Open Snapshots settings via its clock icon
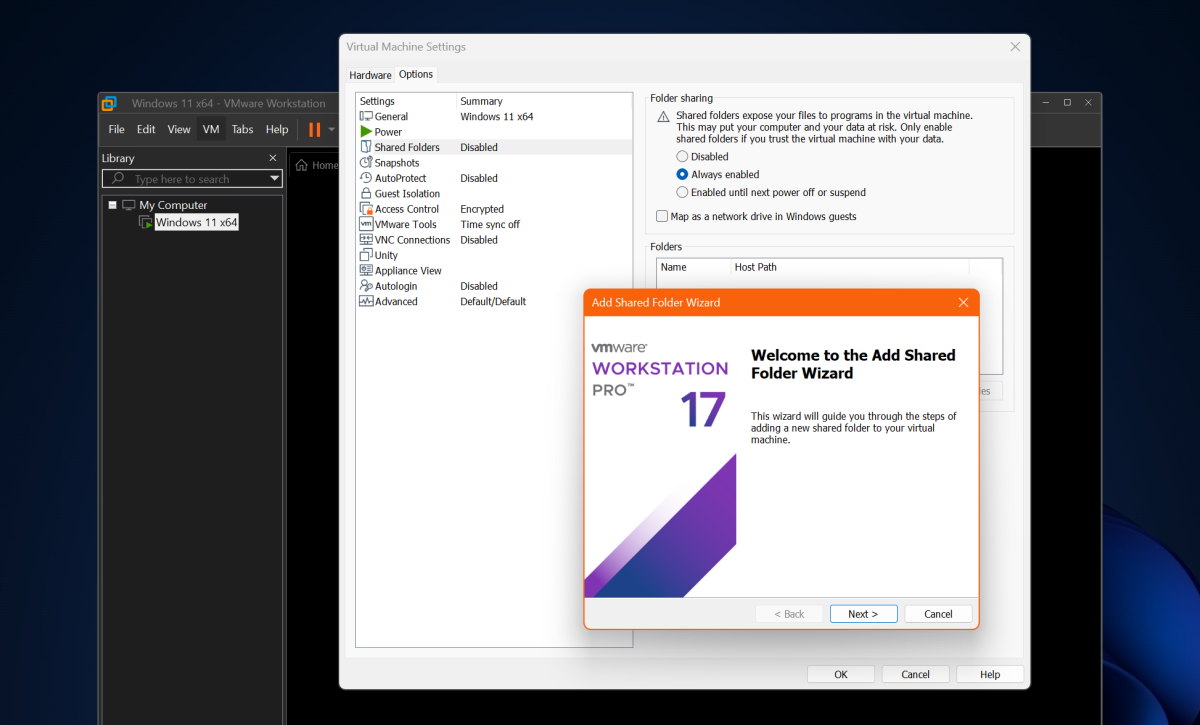 click(366, 162)
